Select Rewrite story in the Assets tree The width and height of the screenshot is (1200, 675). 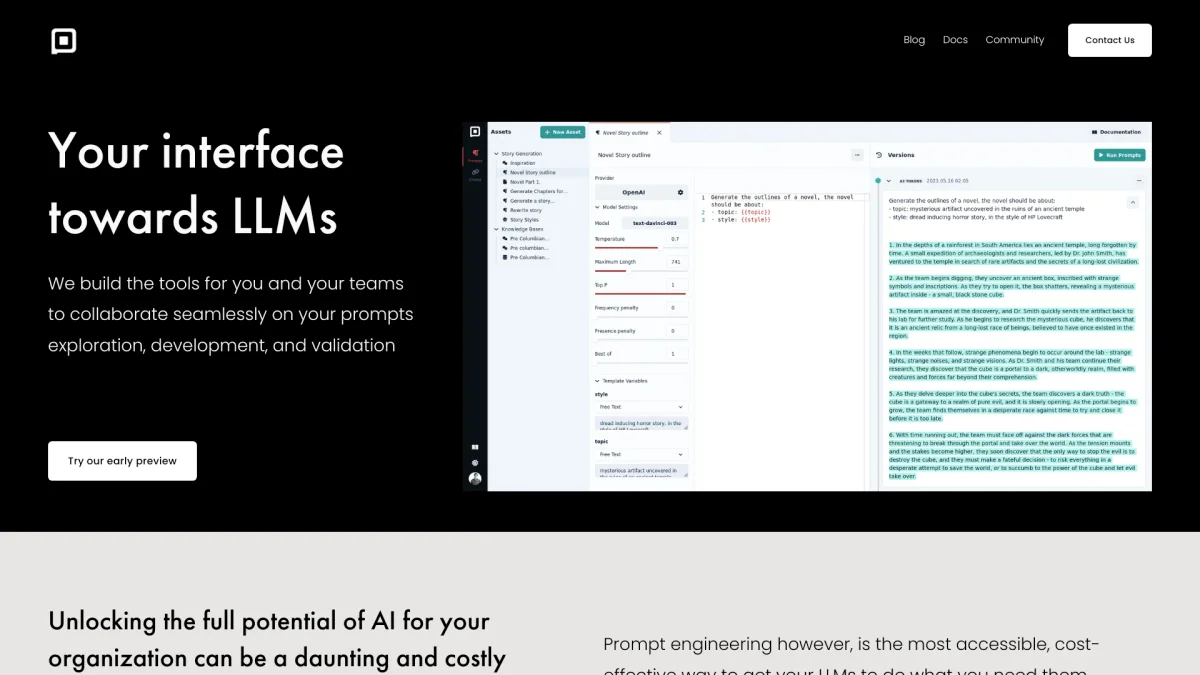(525, 210)
